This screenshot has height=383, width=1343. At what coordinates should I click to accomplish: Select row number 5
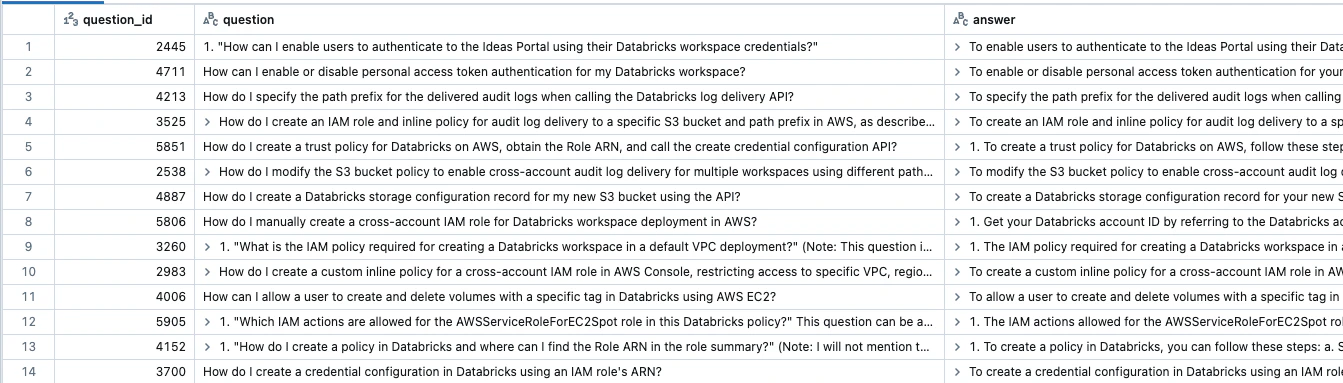click(x=27, y=147)
